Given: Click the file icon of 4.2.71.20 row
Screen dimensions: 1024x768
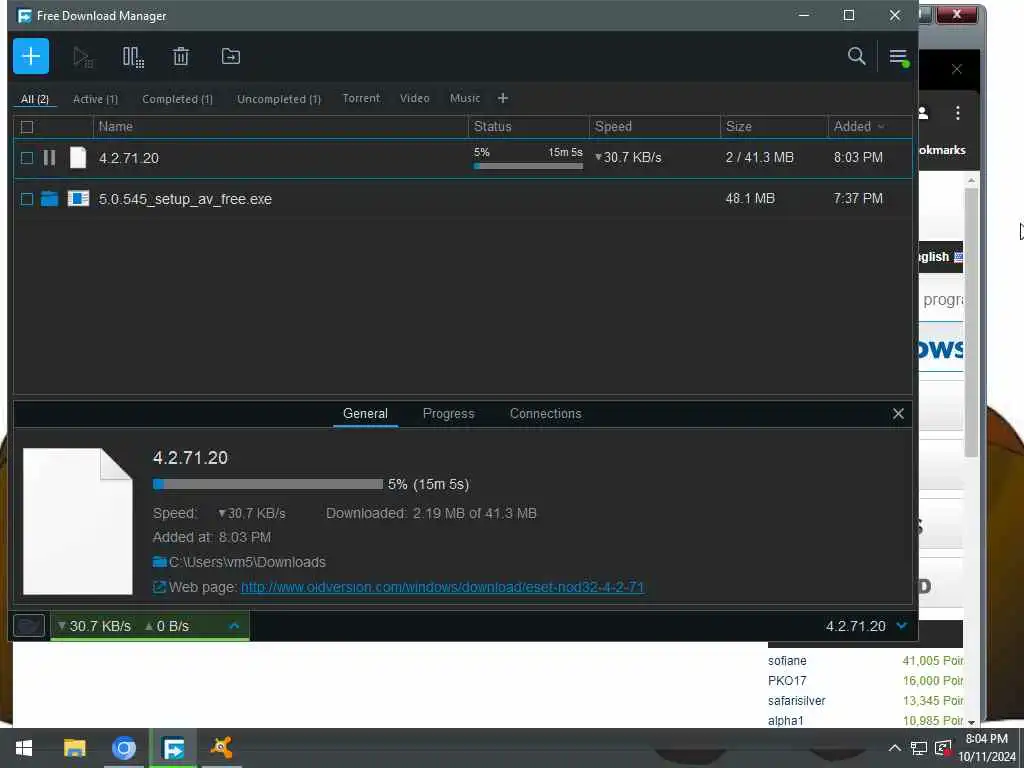Looking at the screenshot, I should click(x=78, y=157).
